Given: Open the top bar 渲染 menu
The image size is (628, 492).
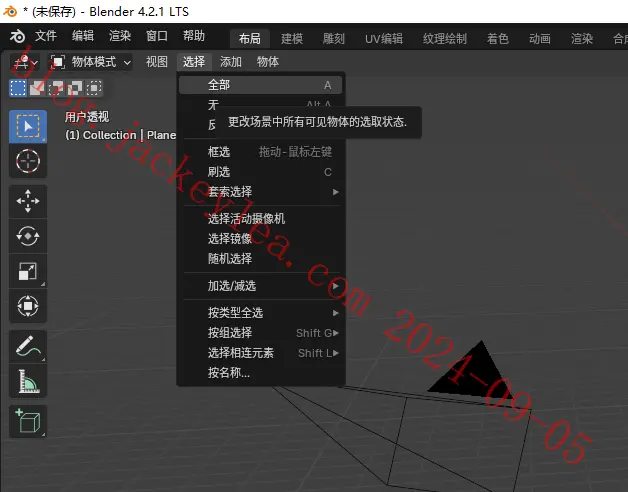Looking at the screenshot, I should pyautogui.click(x=120, y=36).
